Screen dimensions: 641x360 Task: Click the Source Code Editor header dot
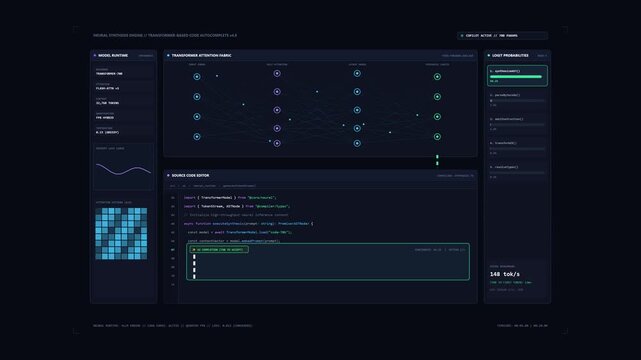click(168, 175)
